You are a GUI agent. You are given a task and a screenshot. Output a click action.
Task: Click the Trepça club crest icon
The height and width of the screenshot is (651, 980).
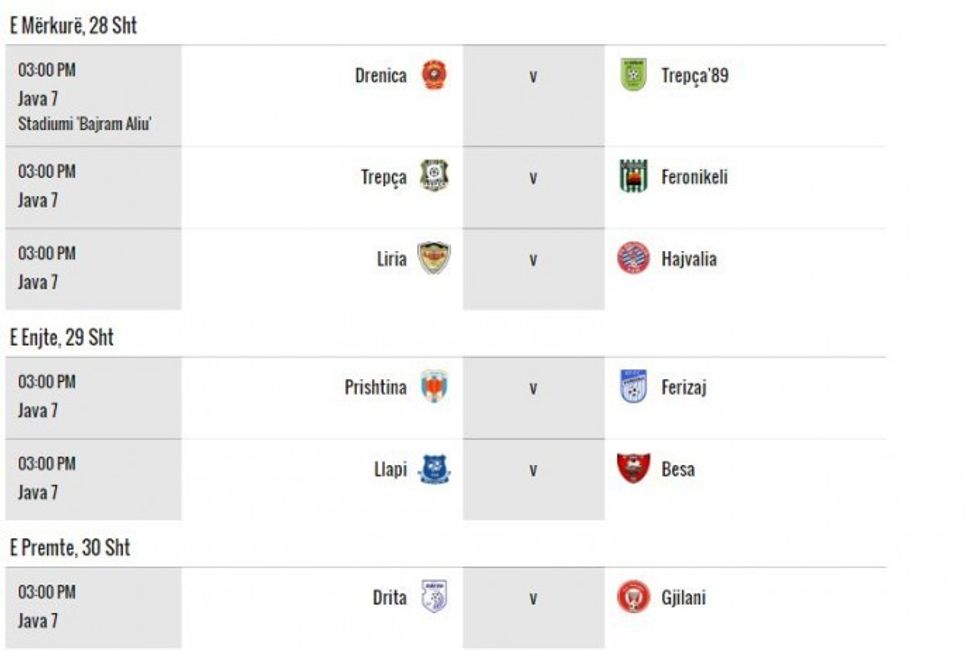[x=434, y=176]
